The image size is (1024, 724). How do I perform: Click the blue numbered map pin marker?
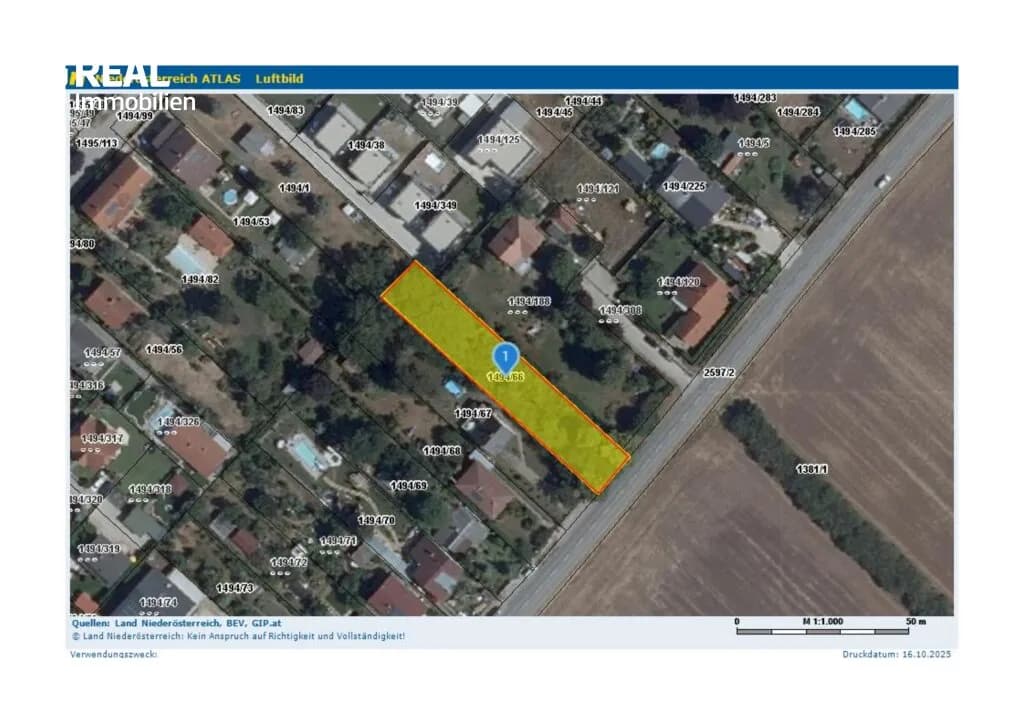pyautogui.click(x=505, y=358)
